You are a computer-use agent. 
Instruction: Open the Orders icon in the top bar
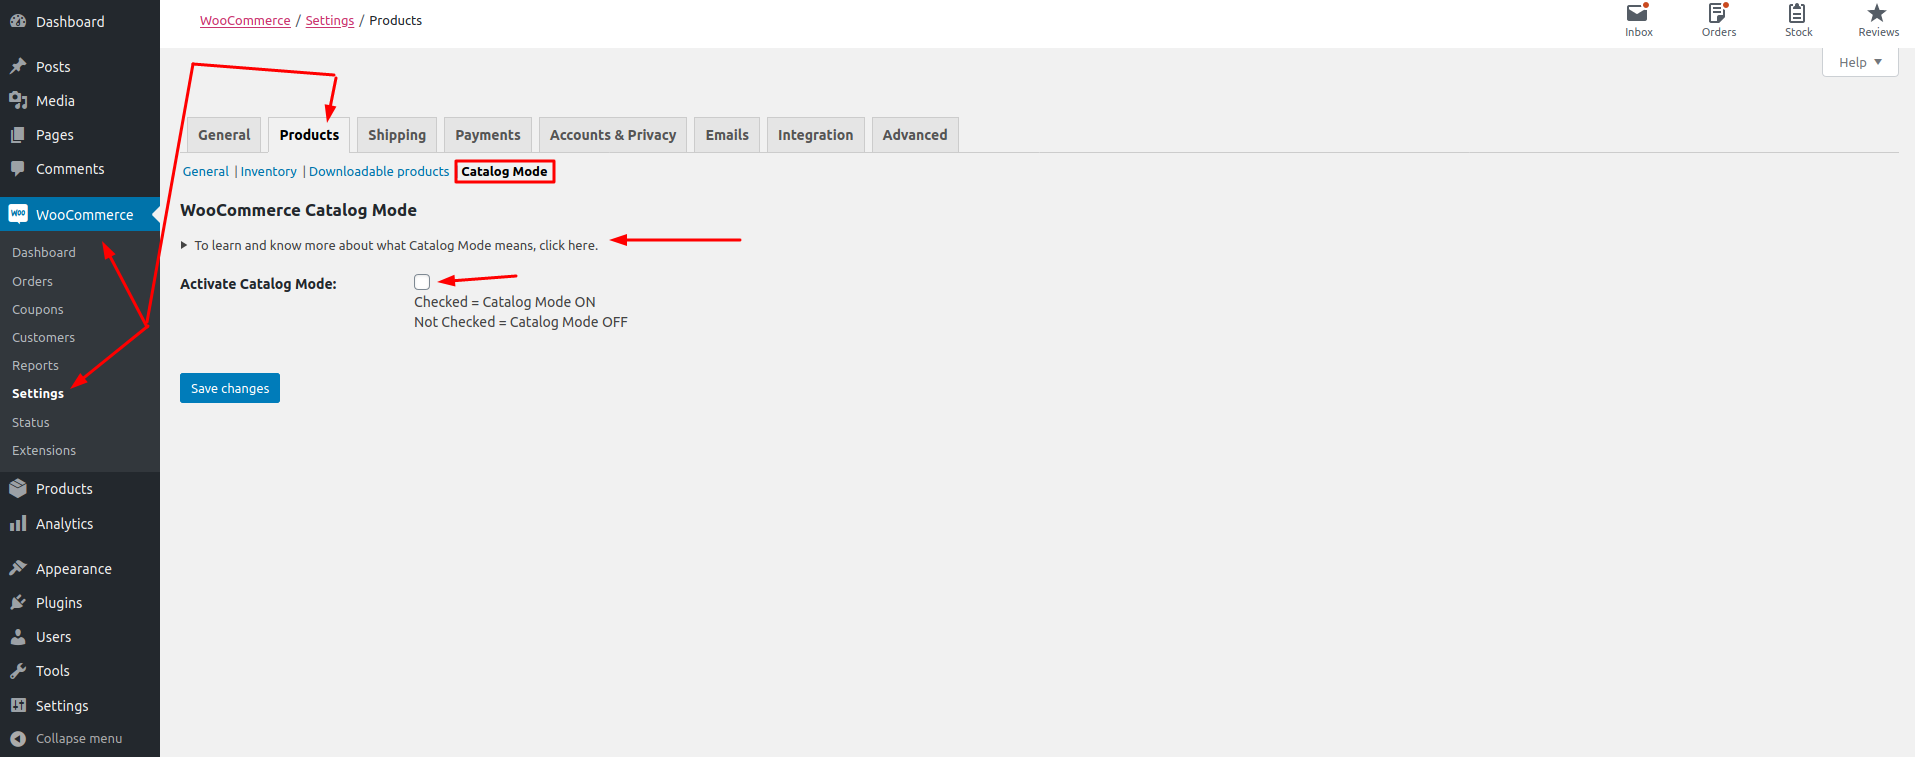(x=1718, y=13)
